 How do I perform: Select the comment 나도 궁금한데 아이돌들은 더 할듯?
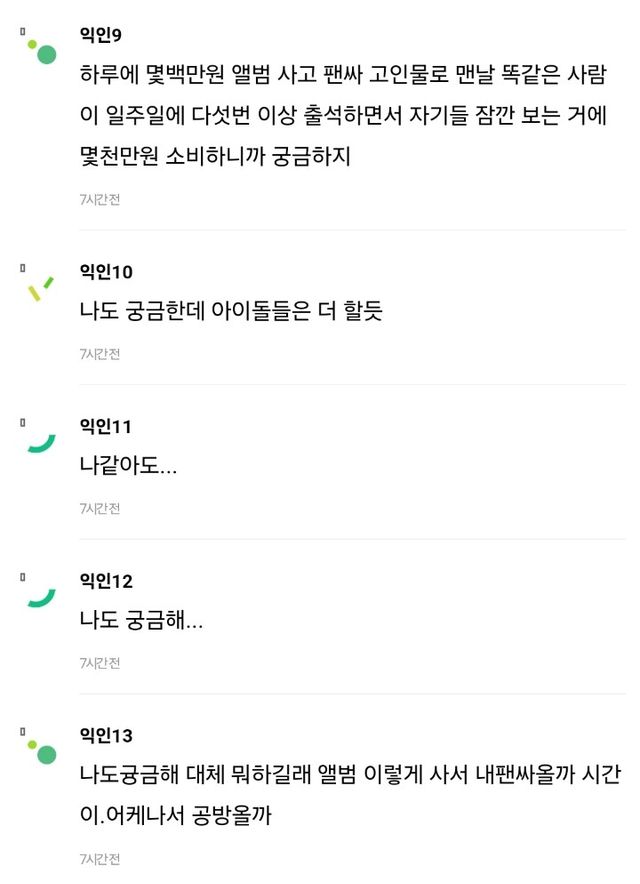coord(231,311)
